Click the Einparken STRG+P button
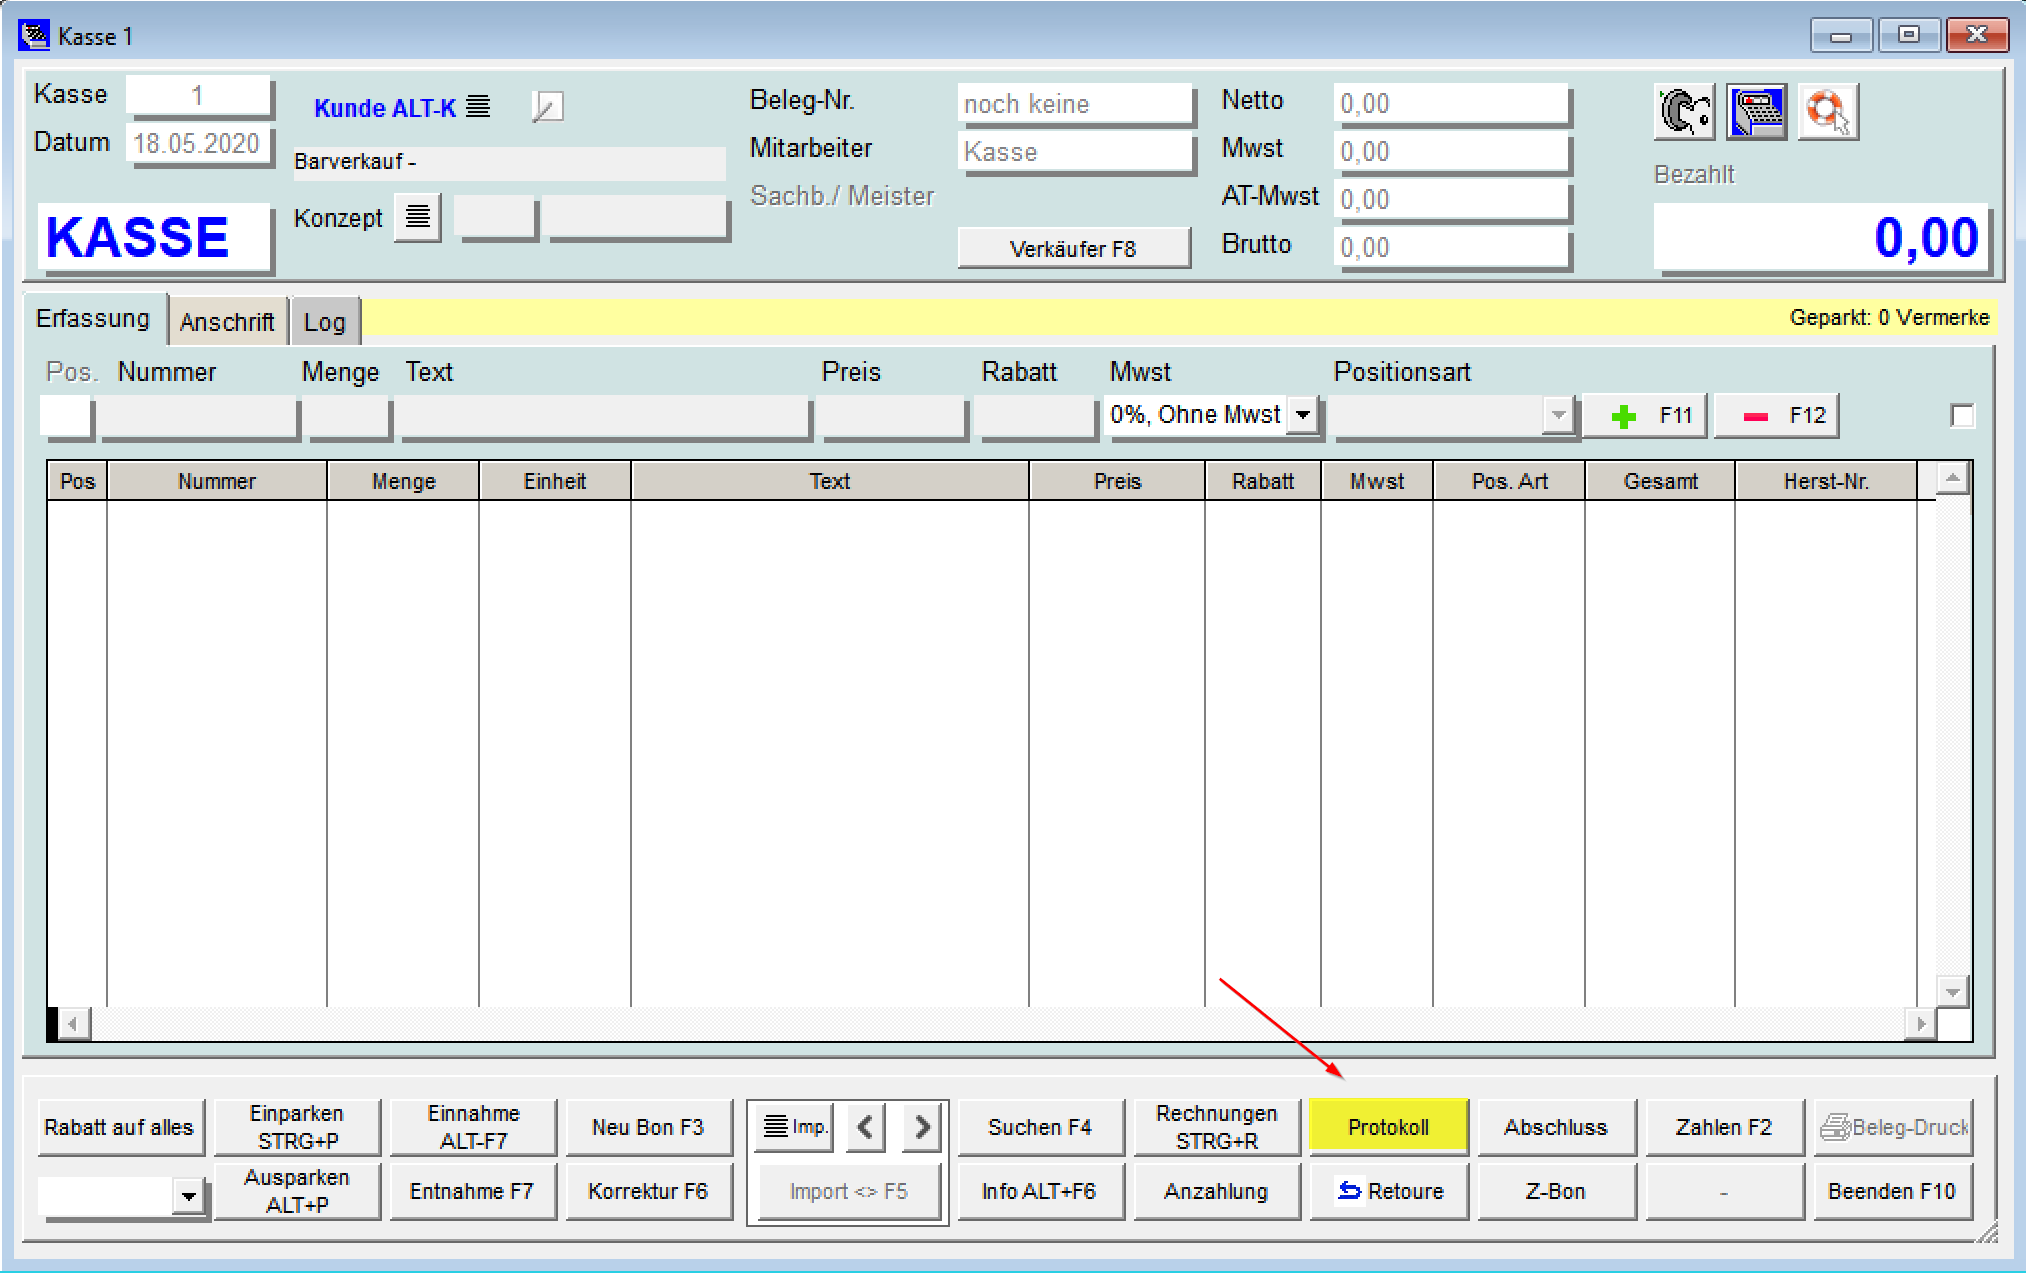 coord(297,1127)
